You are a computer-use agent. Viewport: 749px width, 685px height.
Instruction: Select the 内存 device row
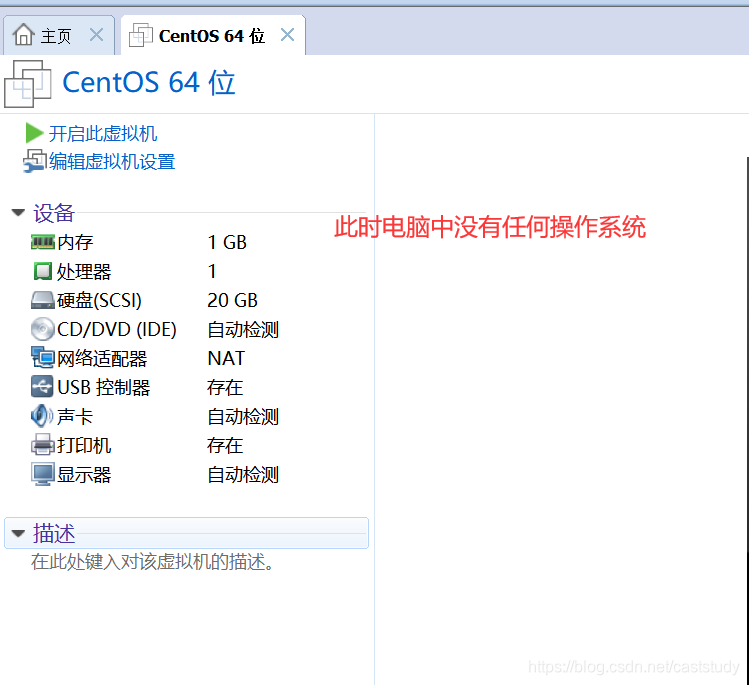point(155,242)
